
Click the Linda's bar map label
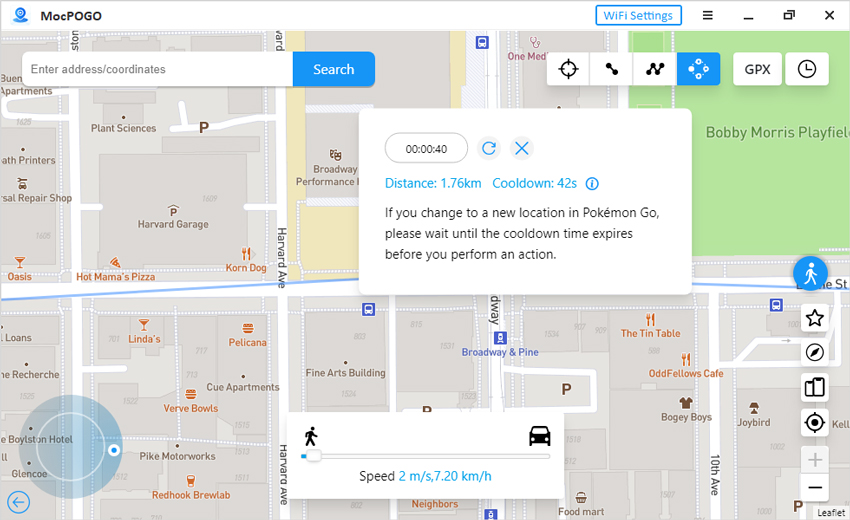144,339
